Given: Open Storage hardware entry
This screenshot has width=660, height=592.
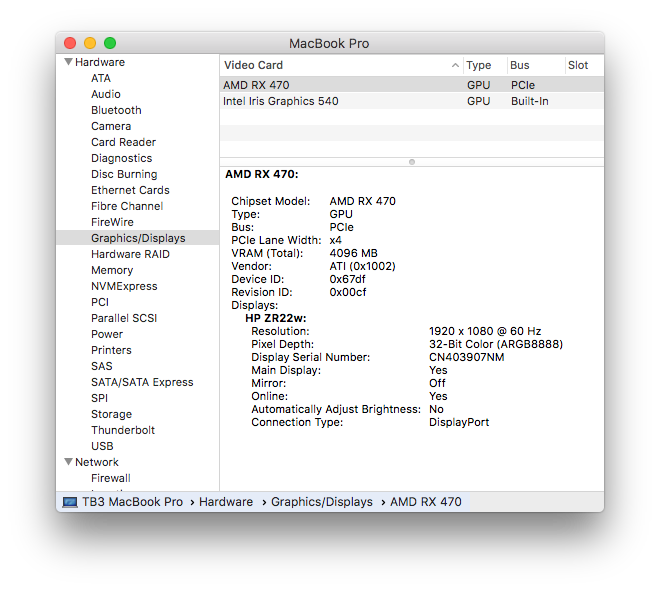Looking at the screenshot, I should pos(112,414).
